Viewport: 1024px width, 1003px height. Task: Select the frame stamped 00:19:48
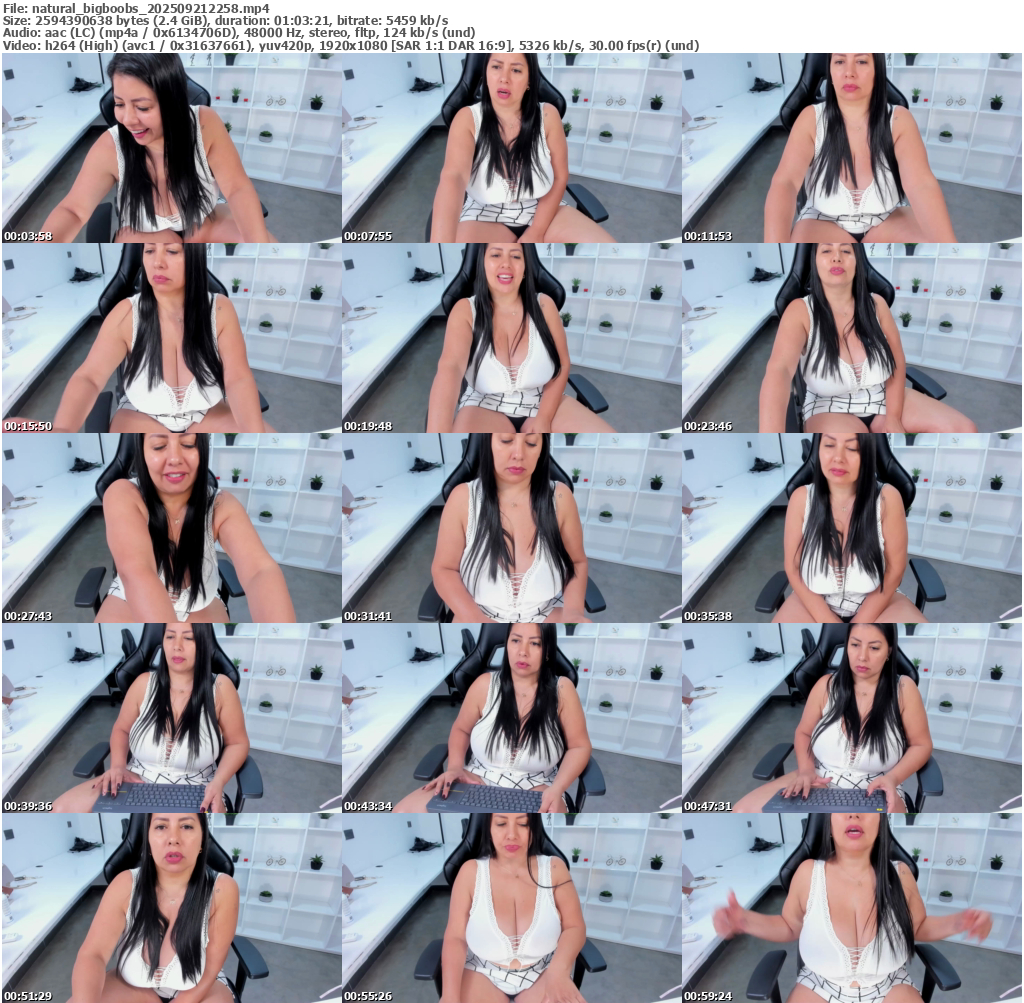point(512,338)
